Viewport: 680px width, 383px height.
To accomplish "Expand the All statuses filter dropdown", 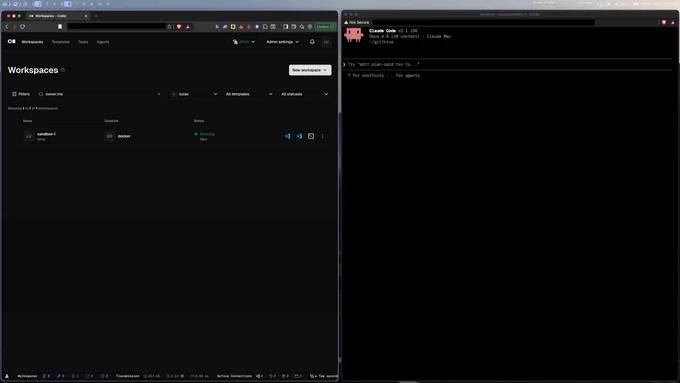I will 304,94.
